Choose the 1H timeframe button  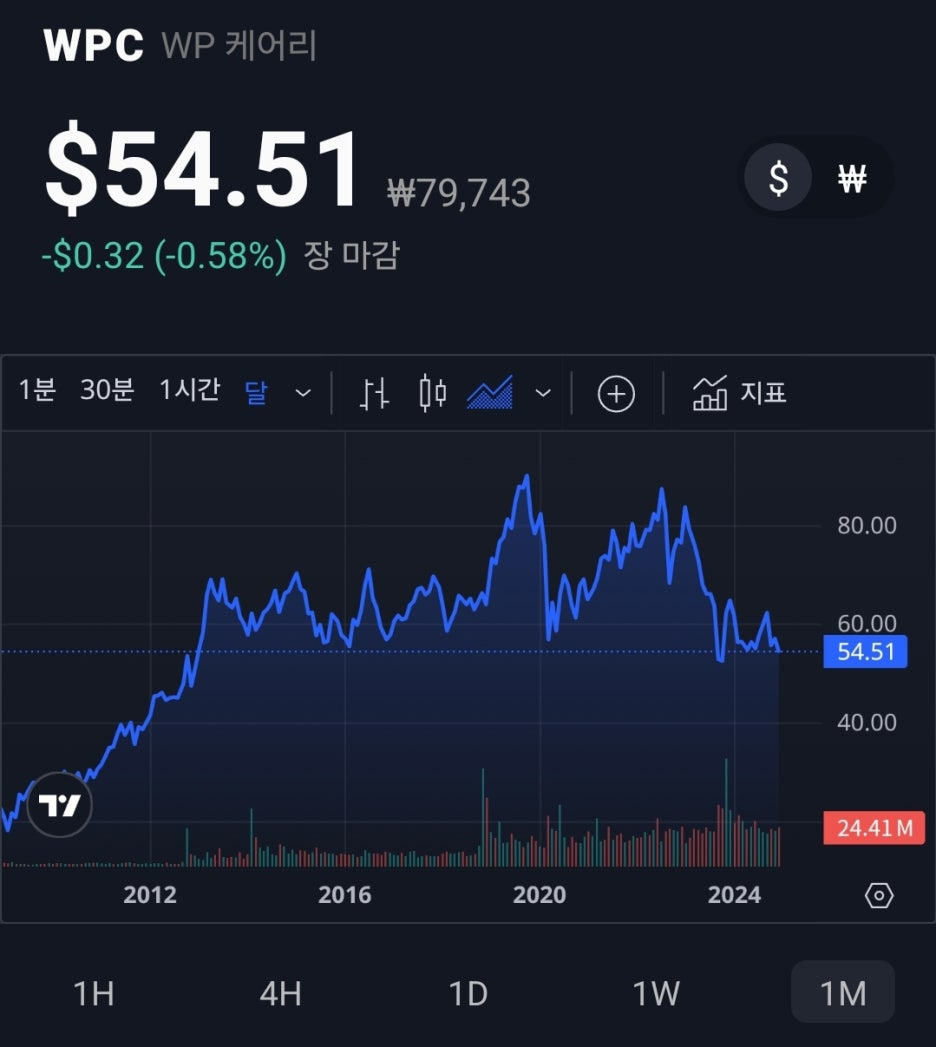click(x=93, y=994)
